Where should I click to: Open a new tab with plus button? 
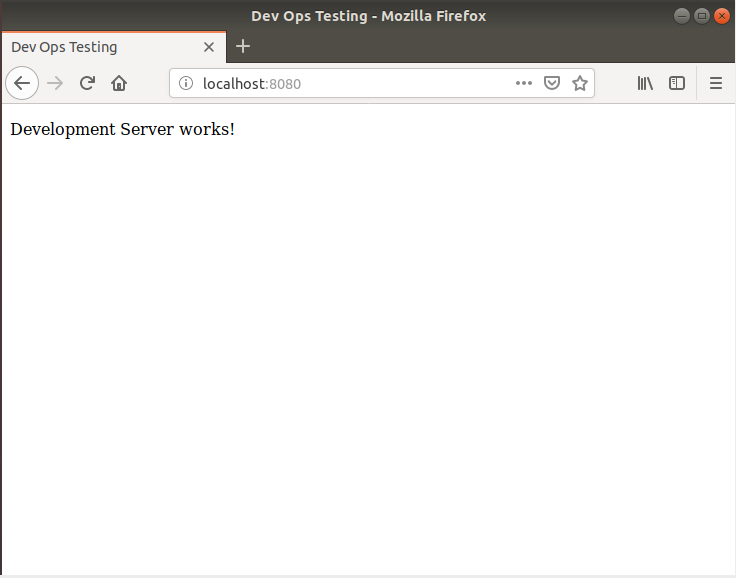point(243,47)
